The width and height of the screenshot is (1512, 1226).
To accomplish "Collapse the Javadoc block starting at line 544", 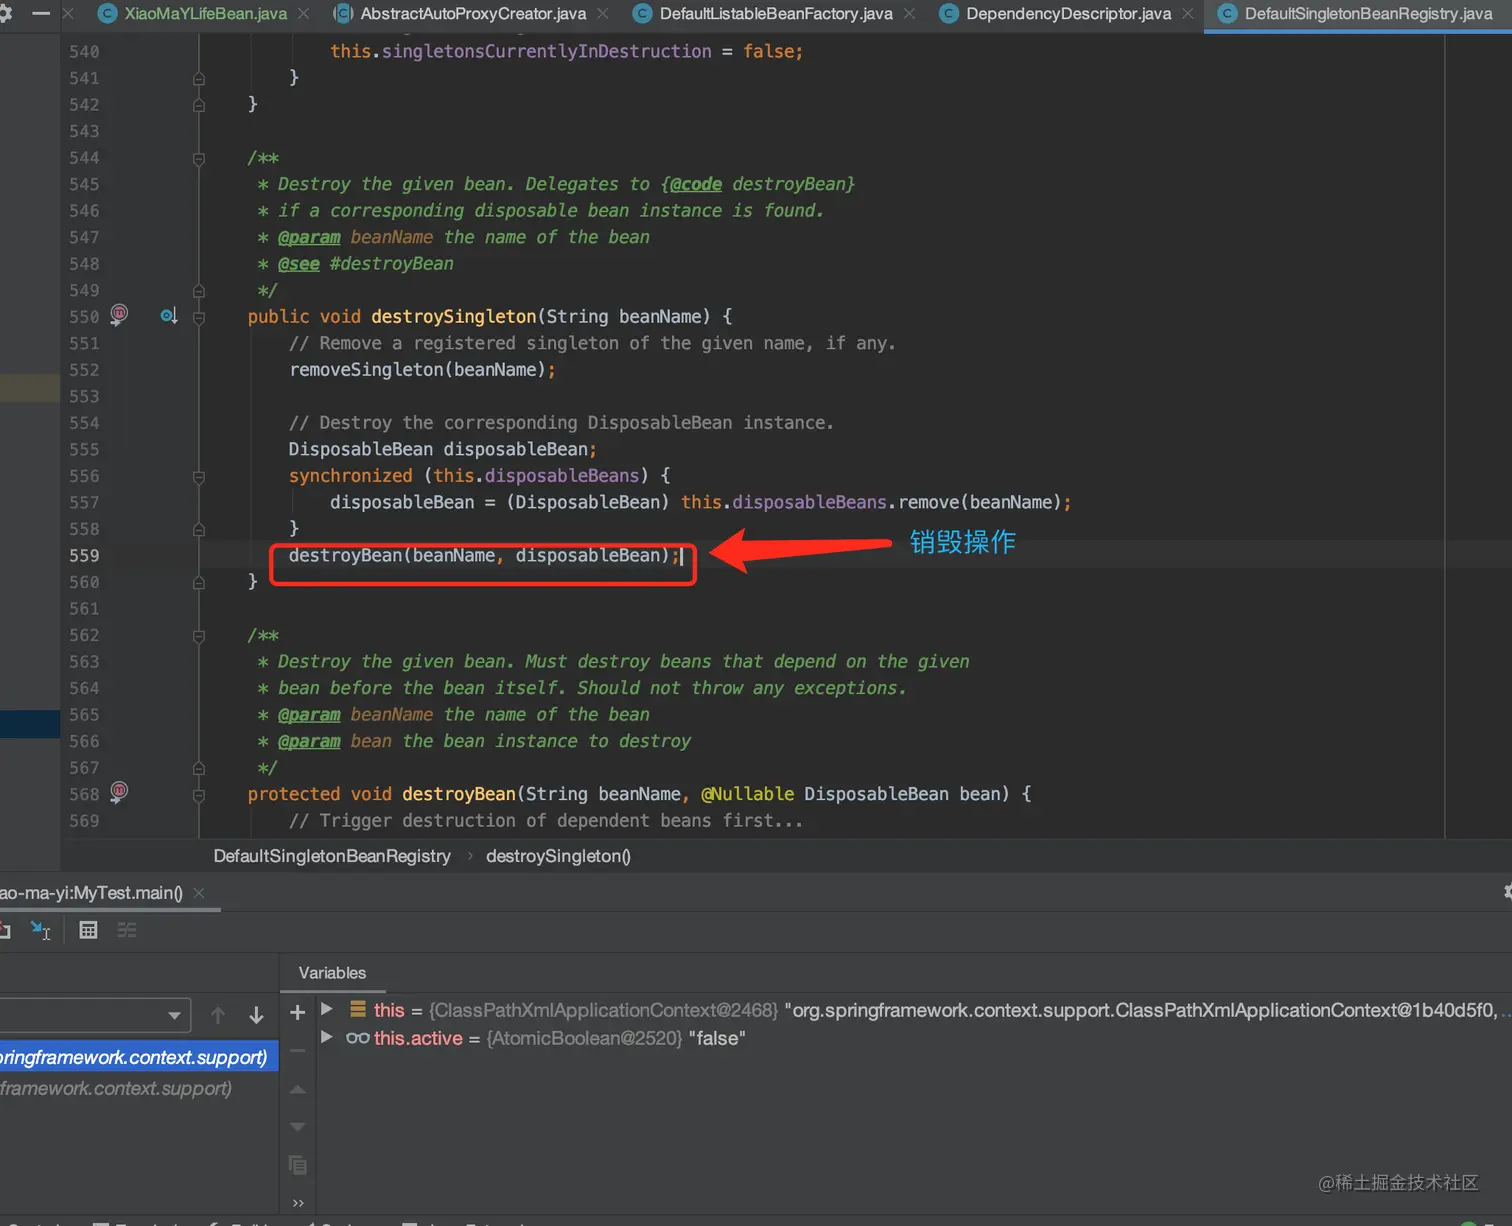I will (x=199, y=159).
